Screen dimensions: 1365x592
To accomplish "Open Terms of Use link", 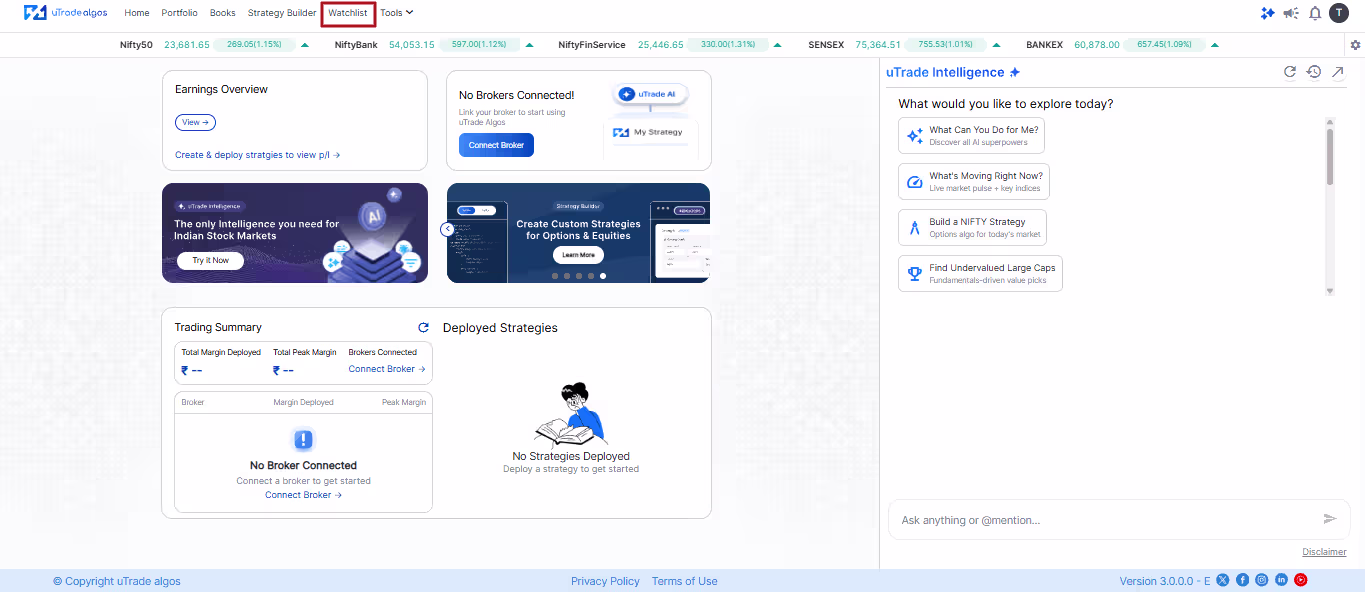I will (684, 581).
